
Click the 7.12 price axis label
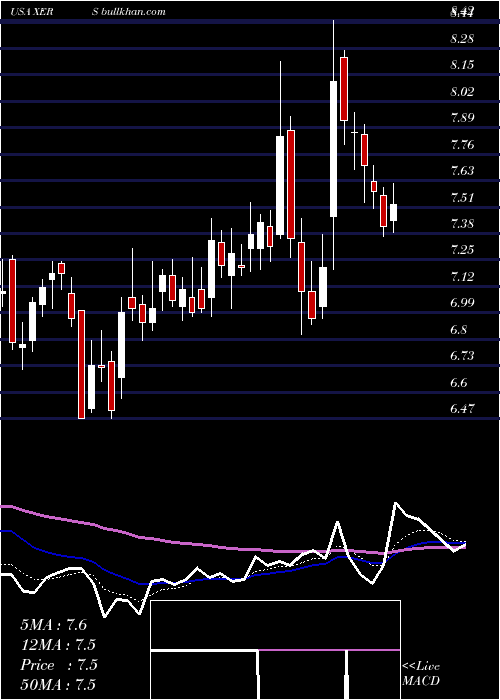pos(462,277)
